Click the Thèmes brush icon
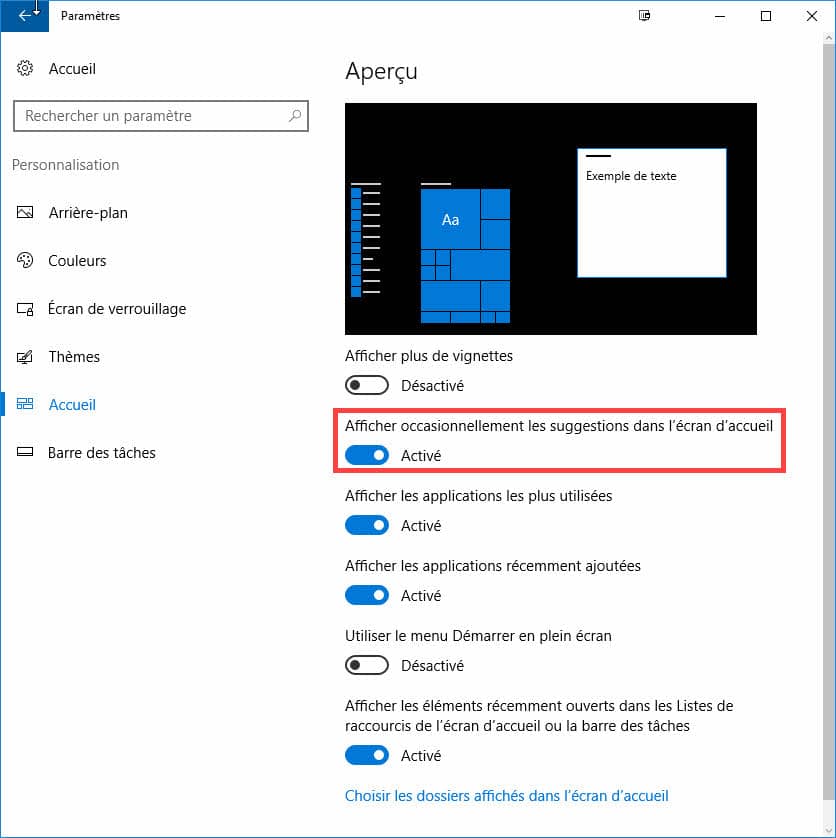 point(25,356)
